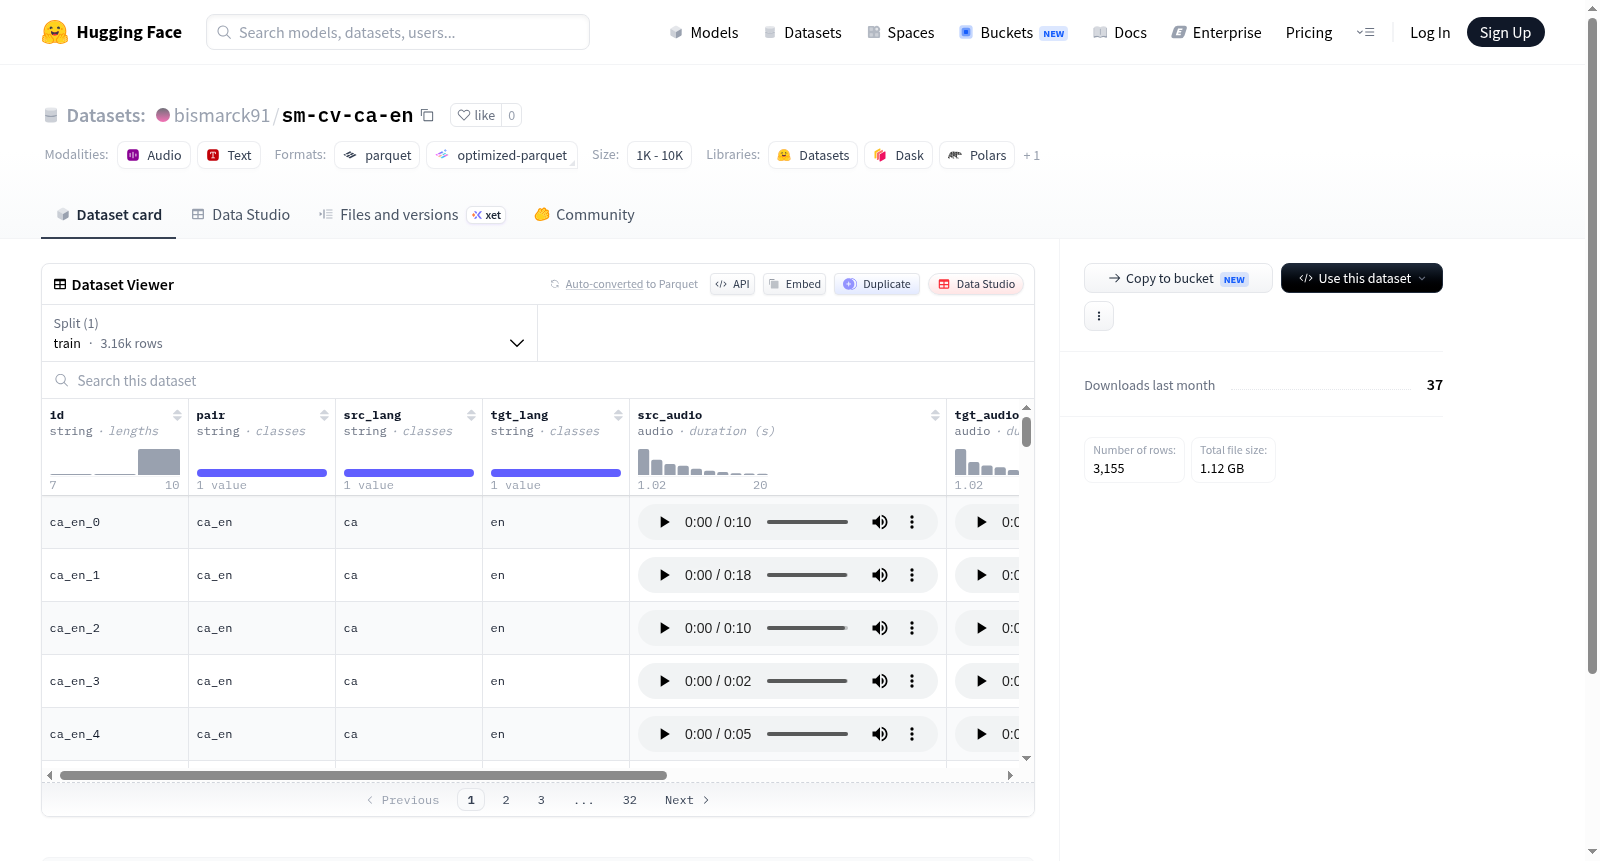Play tgt_audio for row ca_en_0
This screenshot has width=1600, height=861.
[981, 522]
